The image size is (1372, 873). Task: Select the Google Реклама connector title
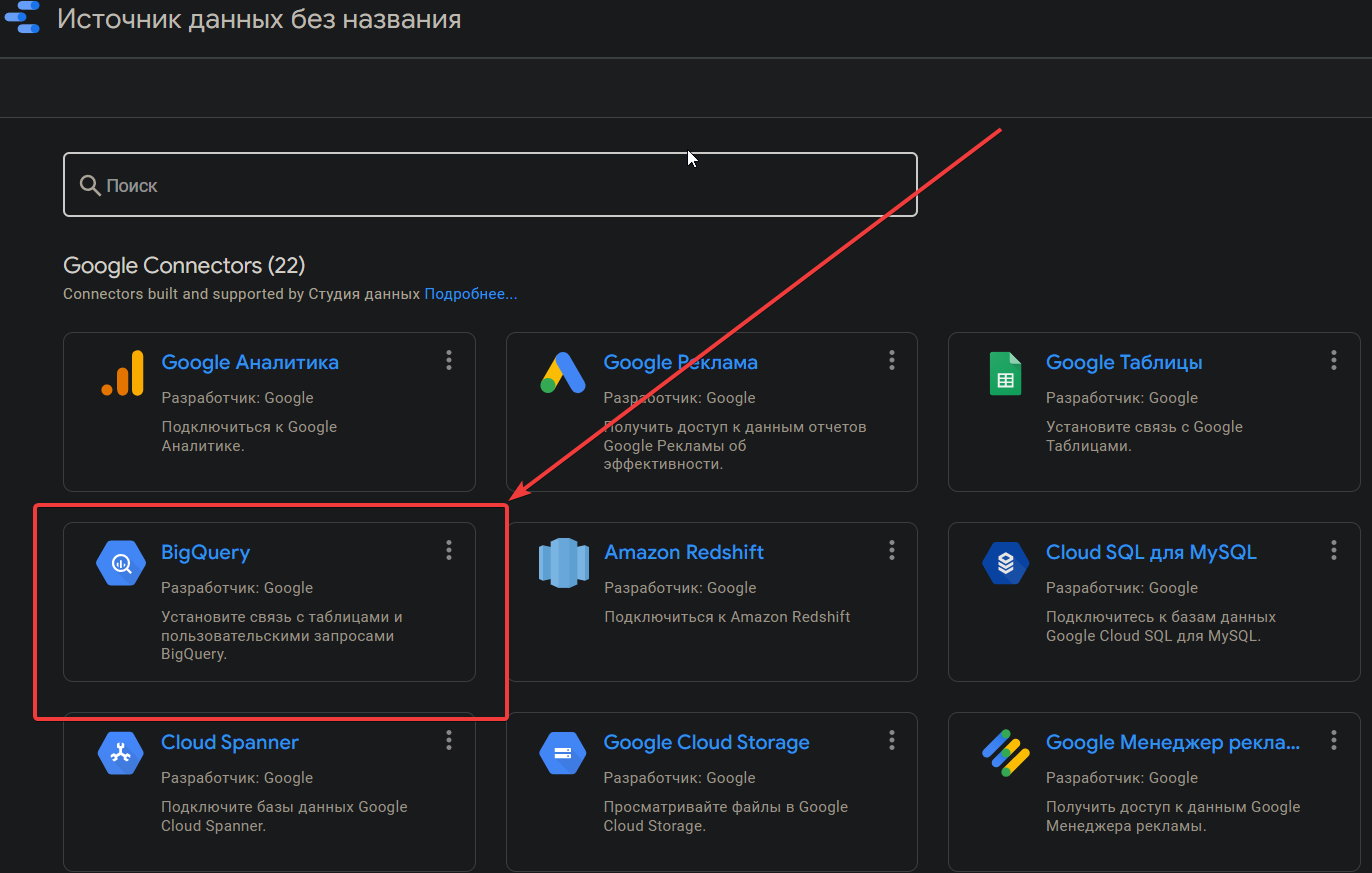(681, 362)
